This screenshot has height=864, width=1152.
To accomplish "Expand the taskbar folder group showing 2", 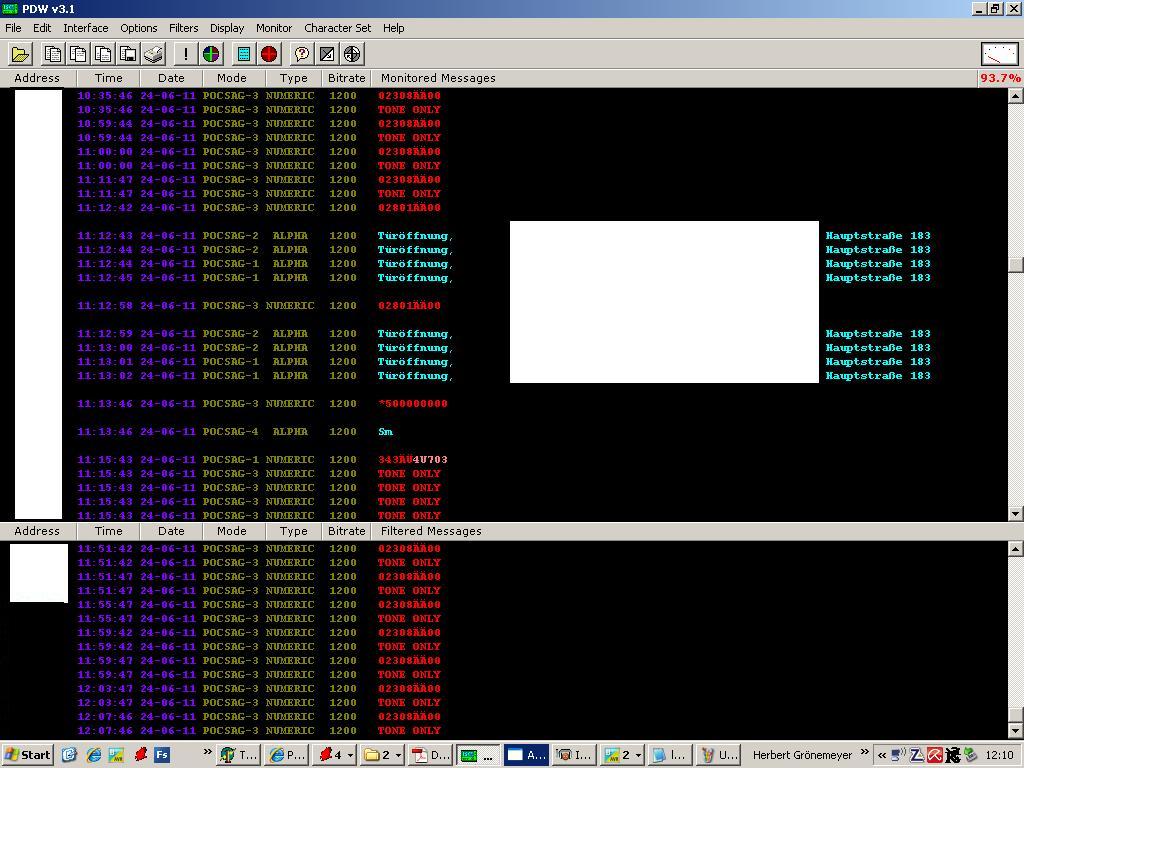I will 383,755.
